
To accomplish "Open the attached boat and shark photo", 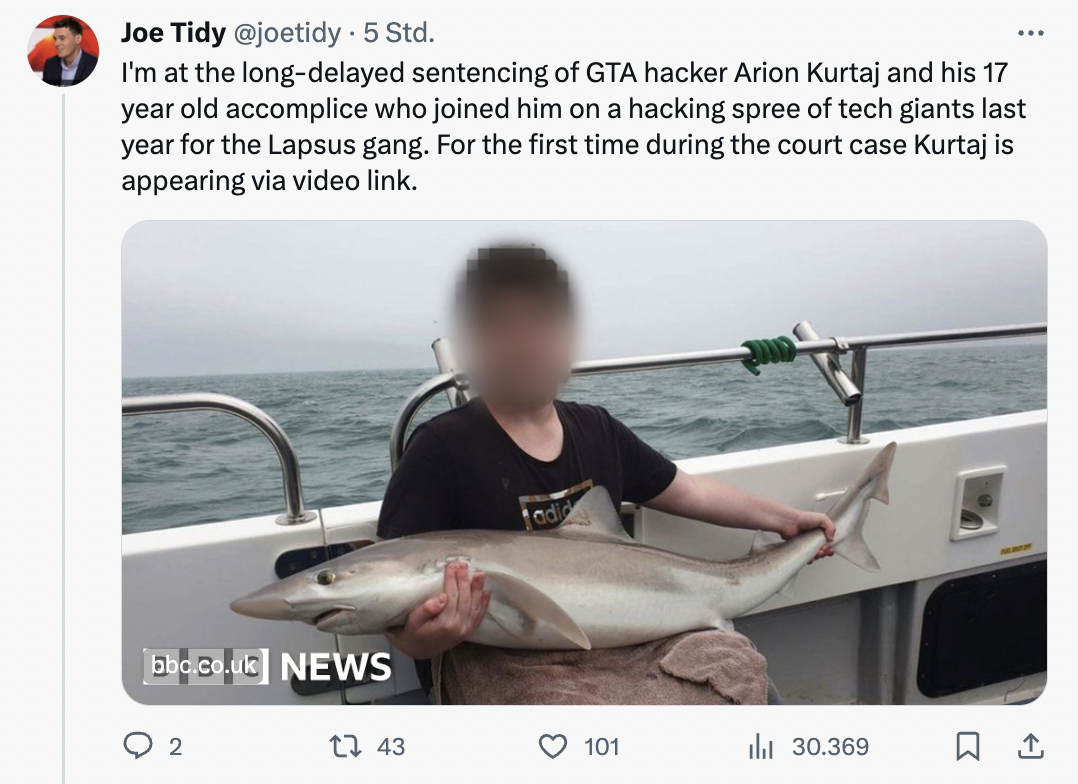I will coord(584,462).
